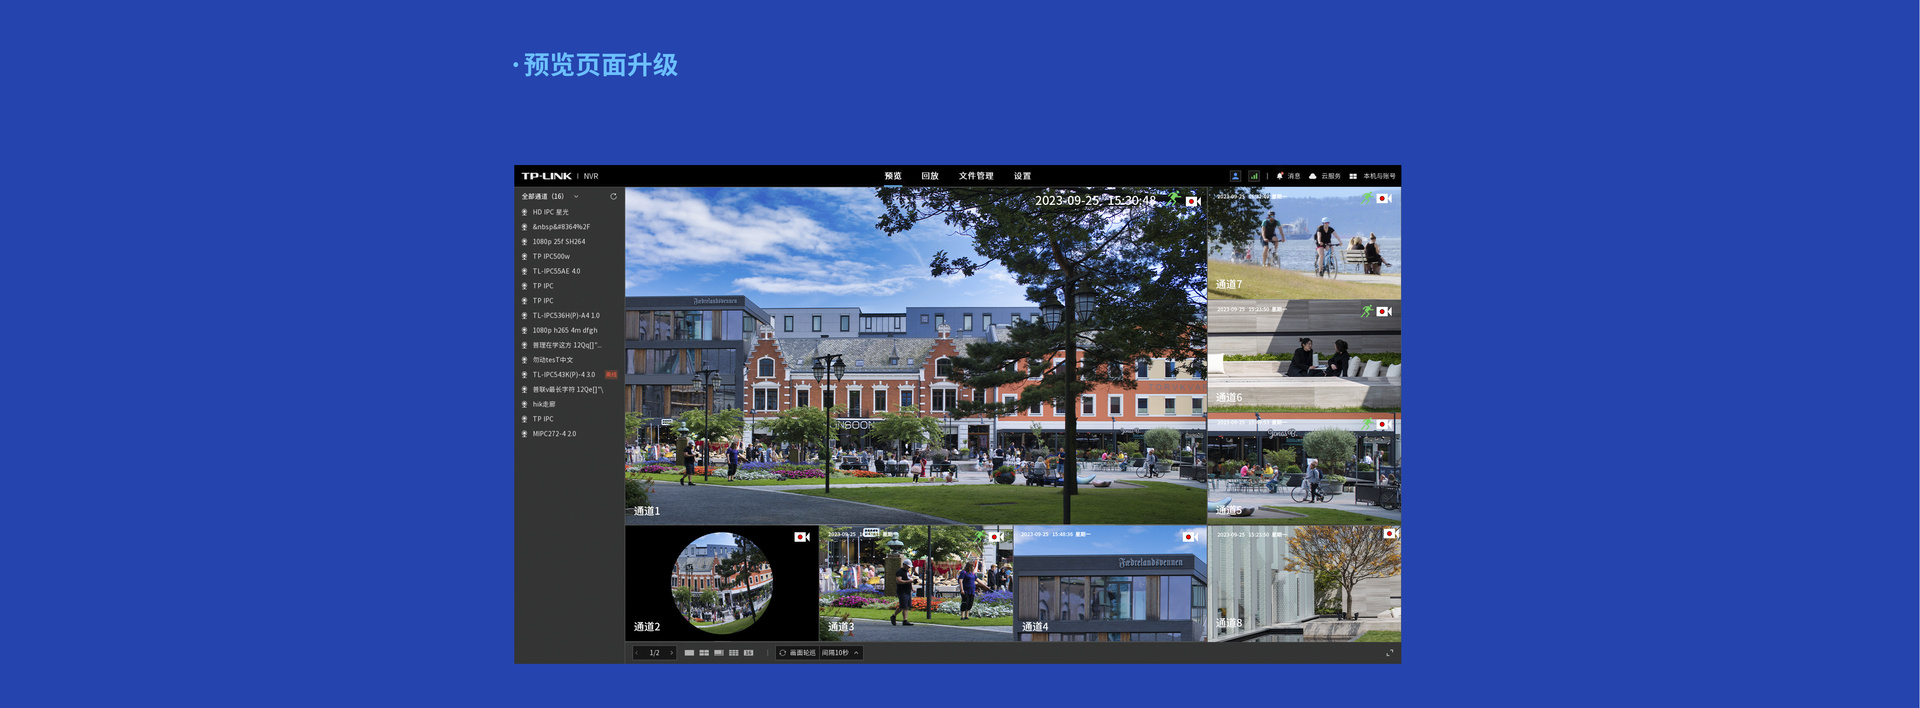Viewport: 1920px width, 708px height.
Task: Expand the 全部通道 (16) dropdown
Action: click(576, 197)
